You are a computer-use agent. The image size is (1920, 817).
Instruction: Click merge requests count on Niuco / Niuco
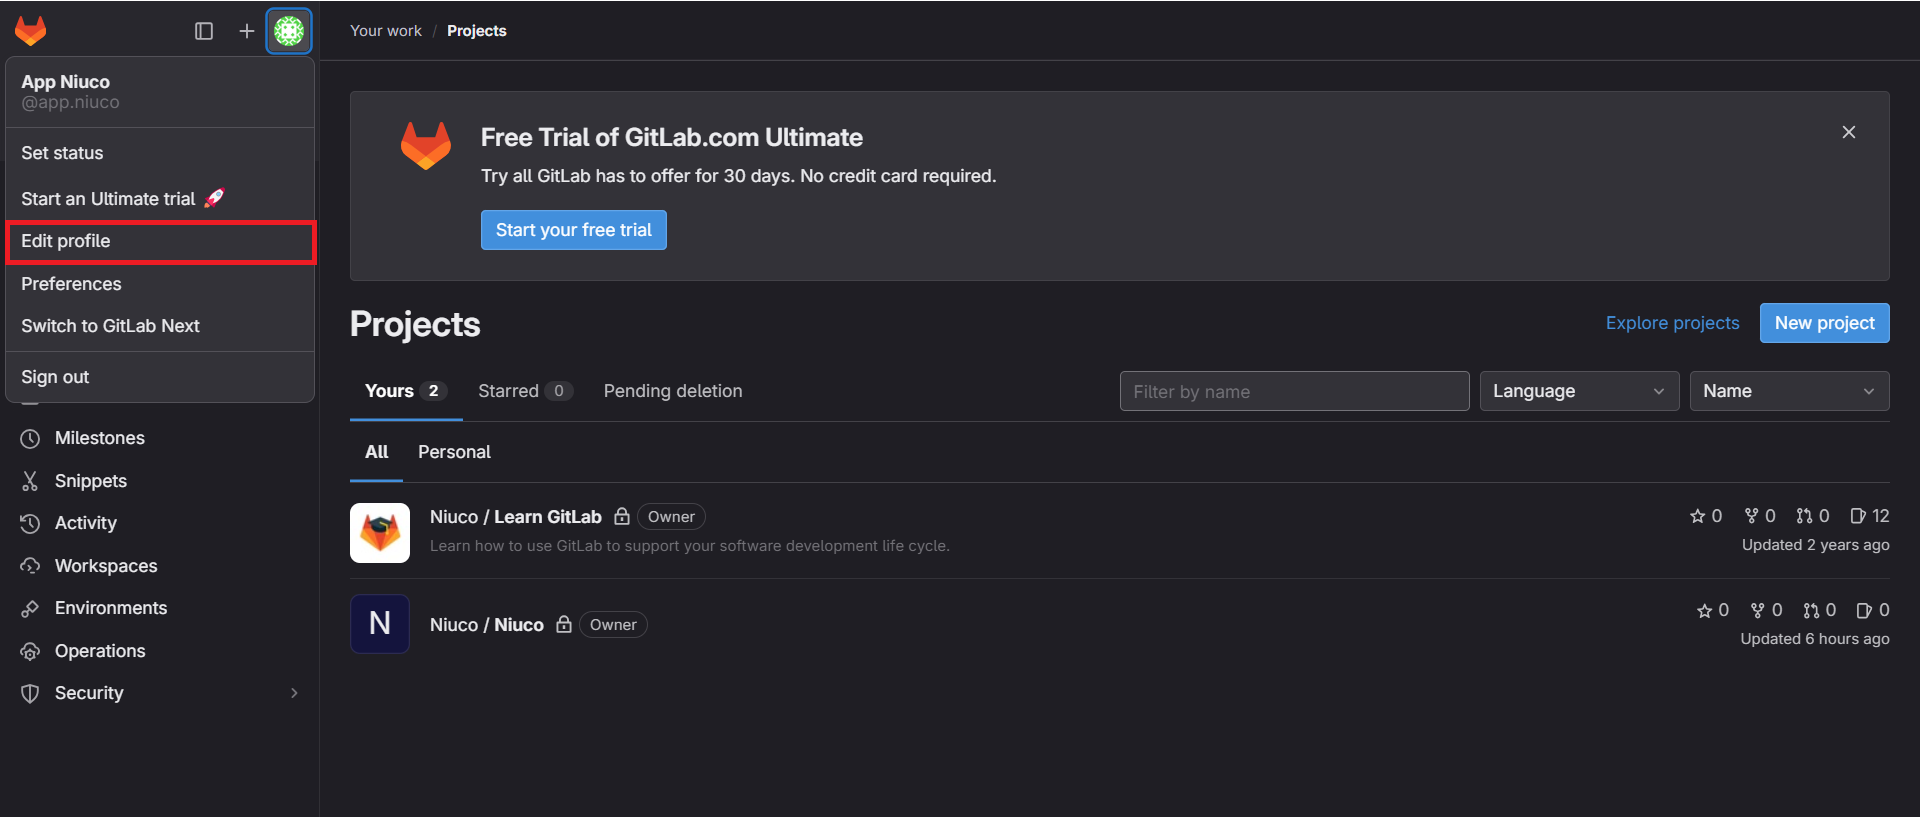tap(1820, 610)
